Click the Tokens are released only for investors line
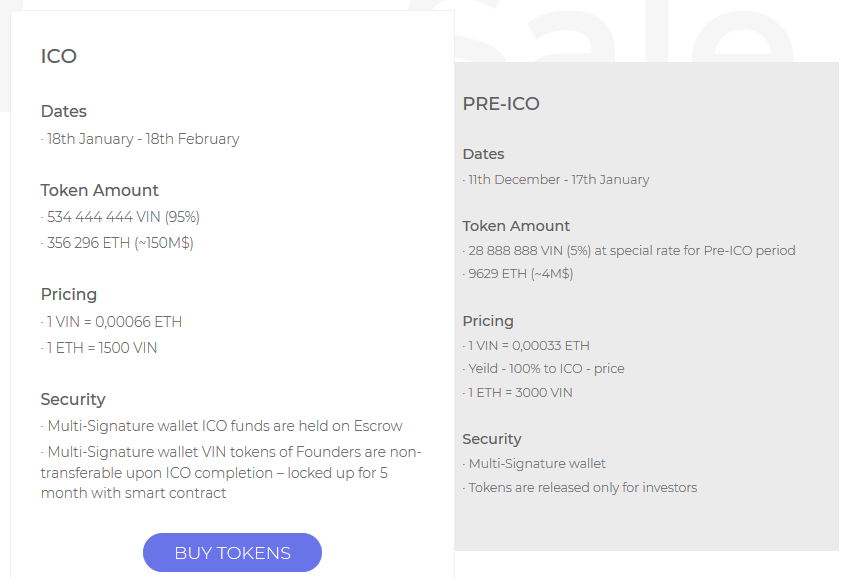 (x=580, y=487)
